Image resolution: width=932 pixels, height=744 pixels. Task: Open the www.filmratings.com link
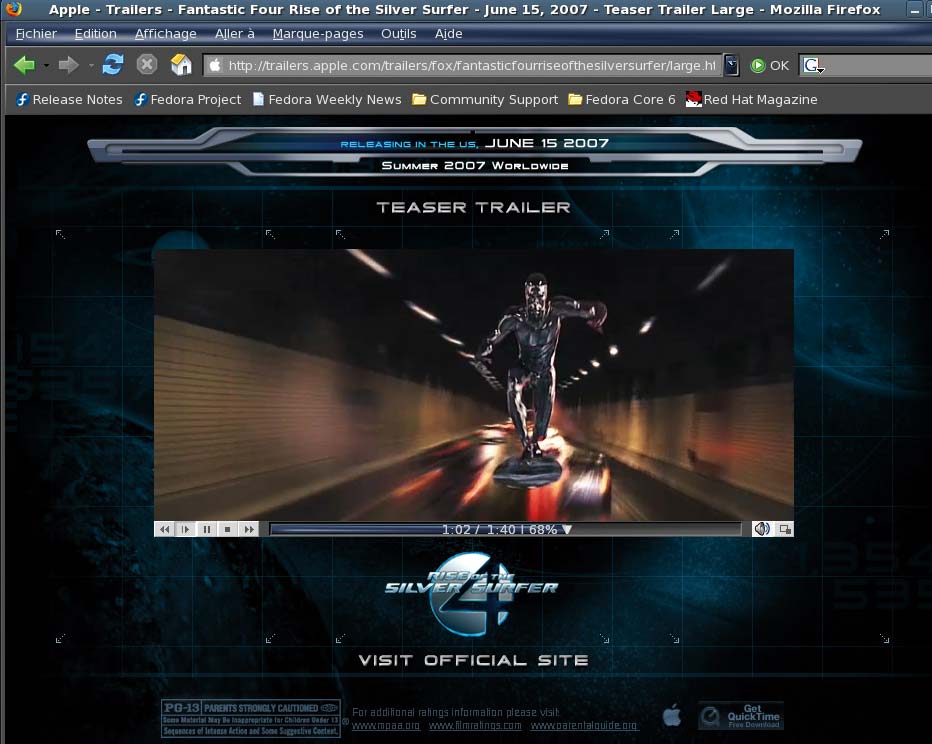(x=475, y=725)
